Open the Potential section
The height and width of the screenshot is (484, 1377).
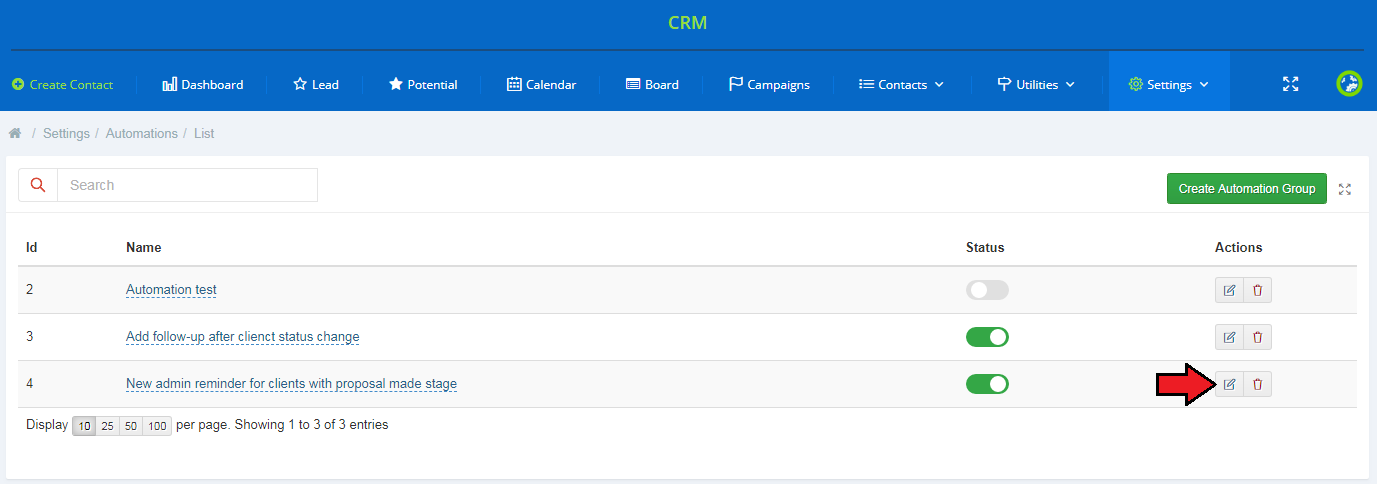click(422, 85)
